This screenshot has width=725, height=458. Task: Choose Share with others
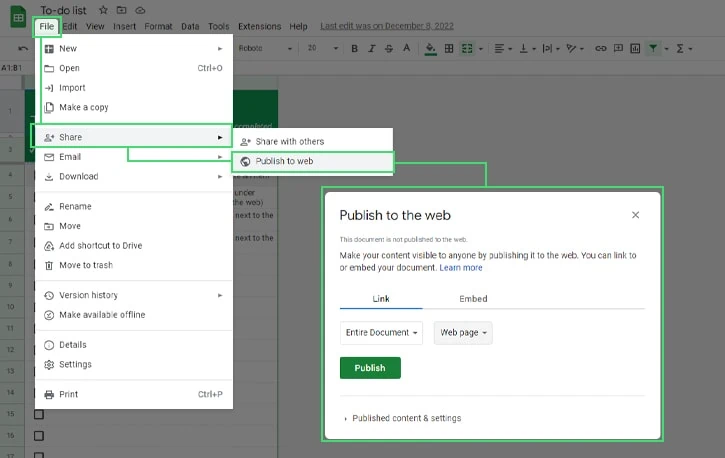[313, 141]
